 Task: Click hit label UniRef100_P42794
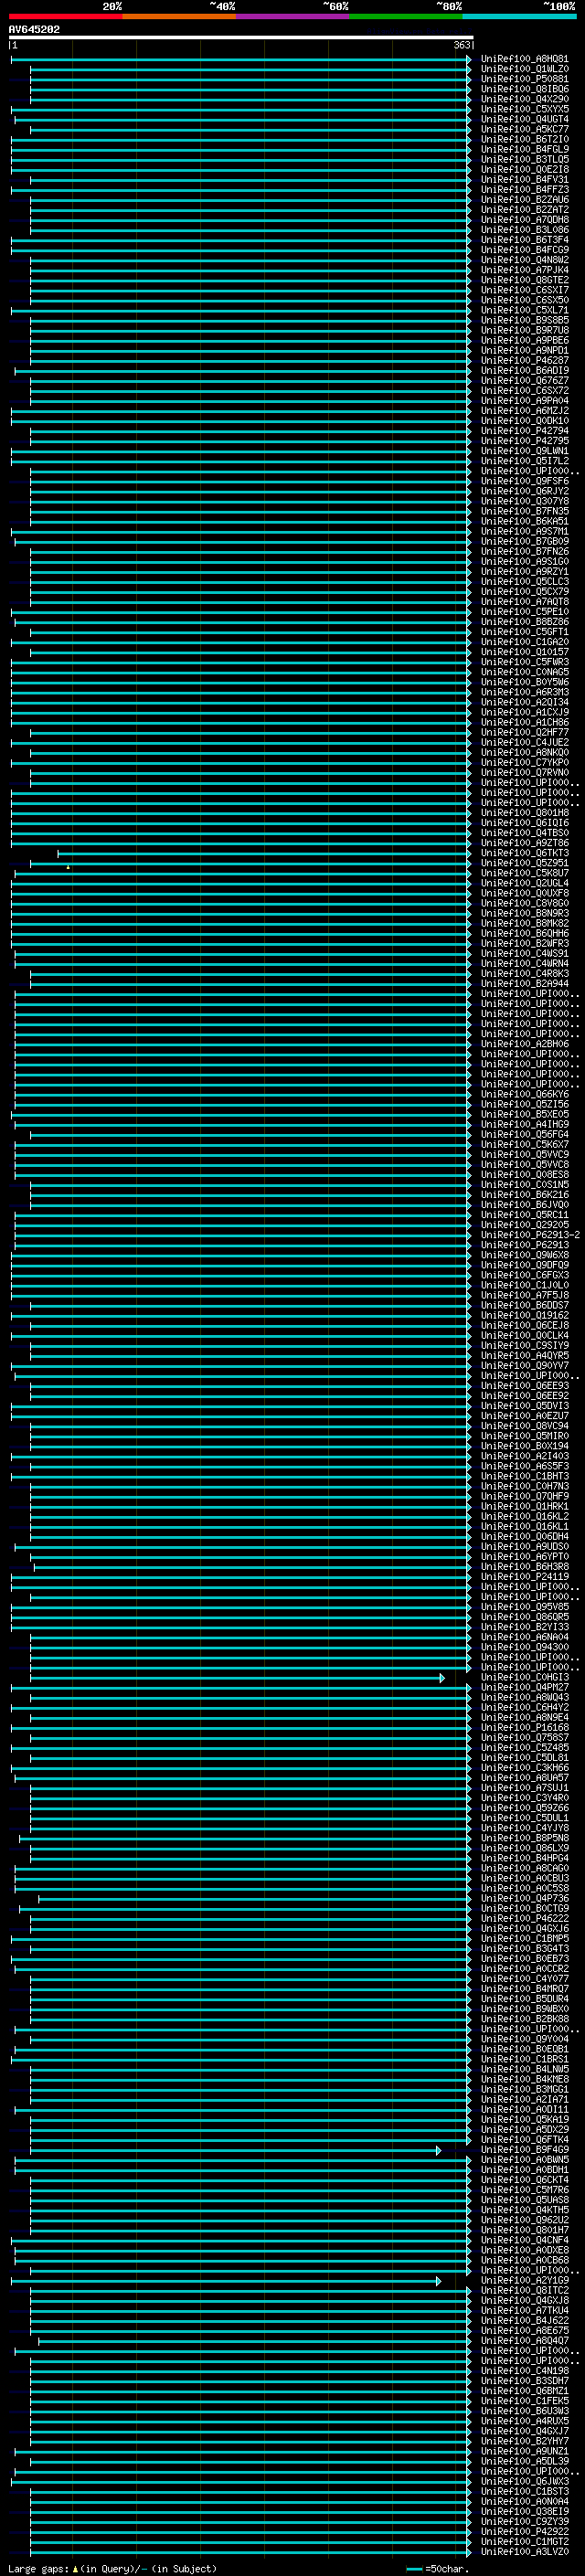[524, 431]
